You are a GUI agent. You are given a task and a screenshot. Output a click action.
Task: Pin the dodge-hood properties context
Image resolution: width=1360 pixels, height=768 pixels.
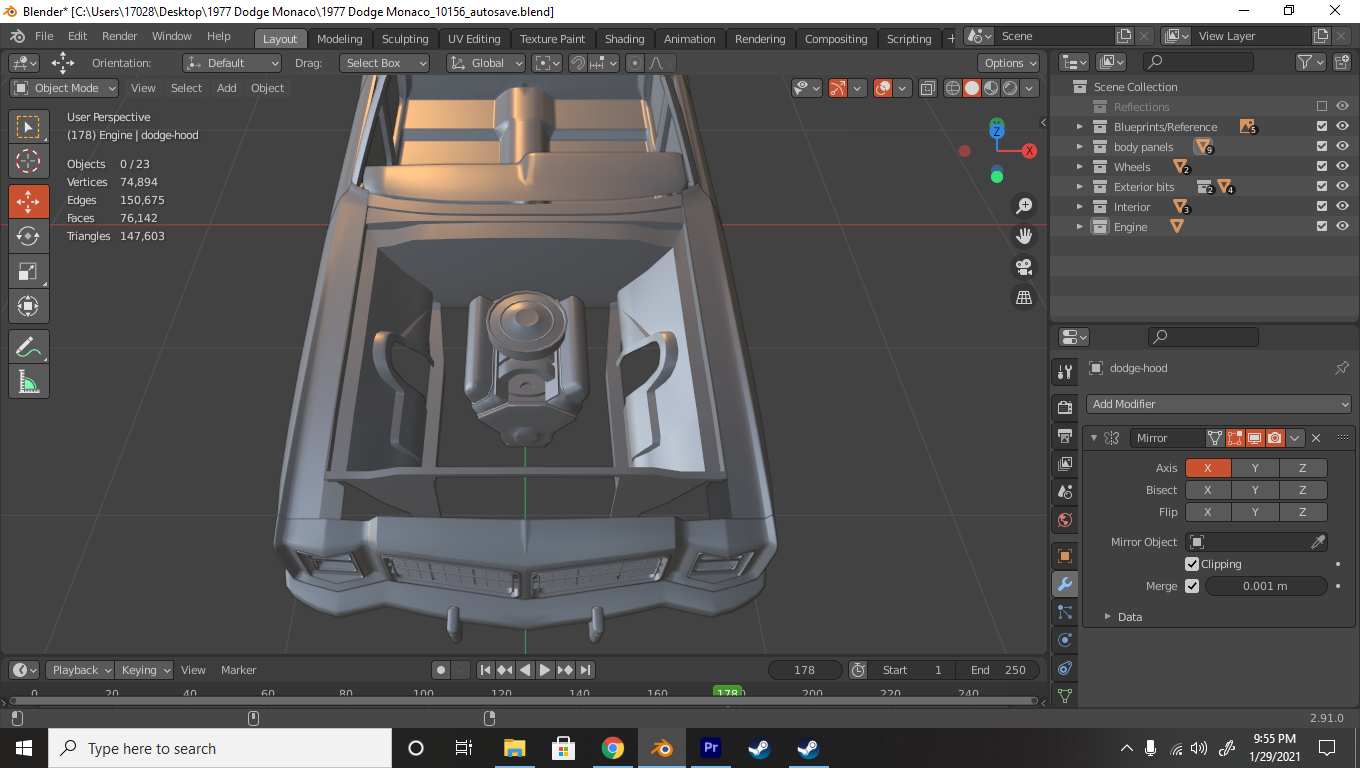1342,368
